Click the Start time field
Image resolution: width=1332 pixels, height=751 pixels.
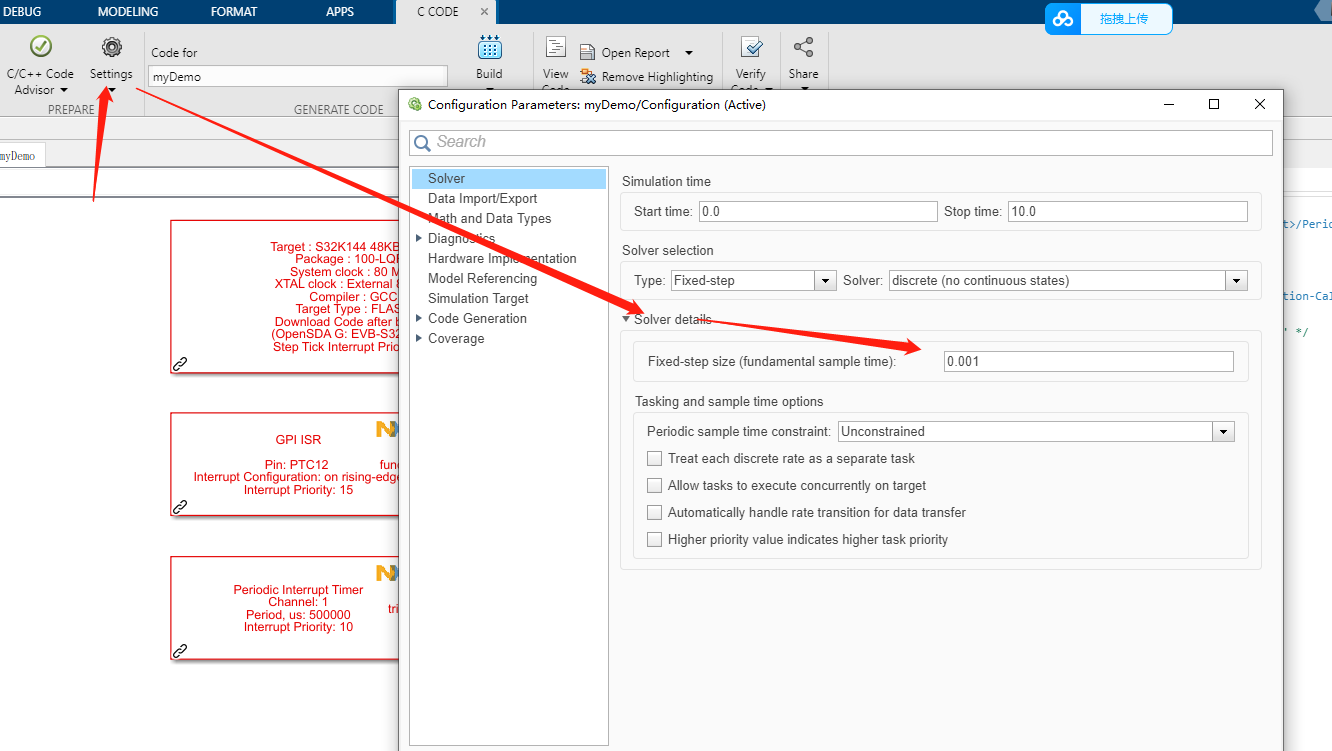817,211
